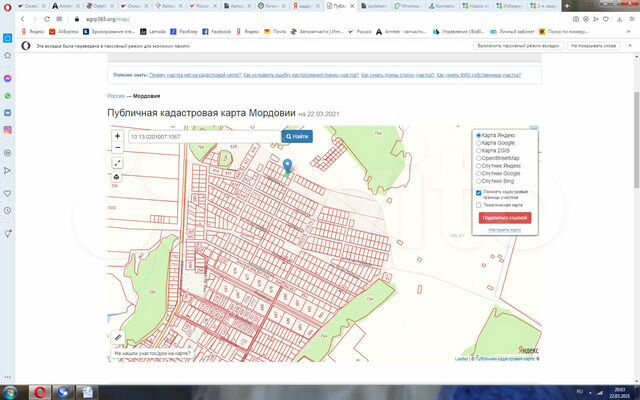Expand the hidden bookmarks chevron

(x=629, y=31)
